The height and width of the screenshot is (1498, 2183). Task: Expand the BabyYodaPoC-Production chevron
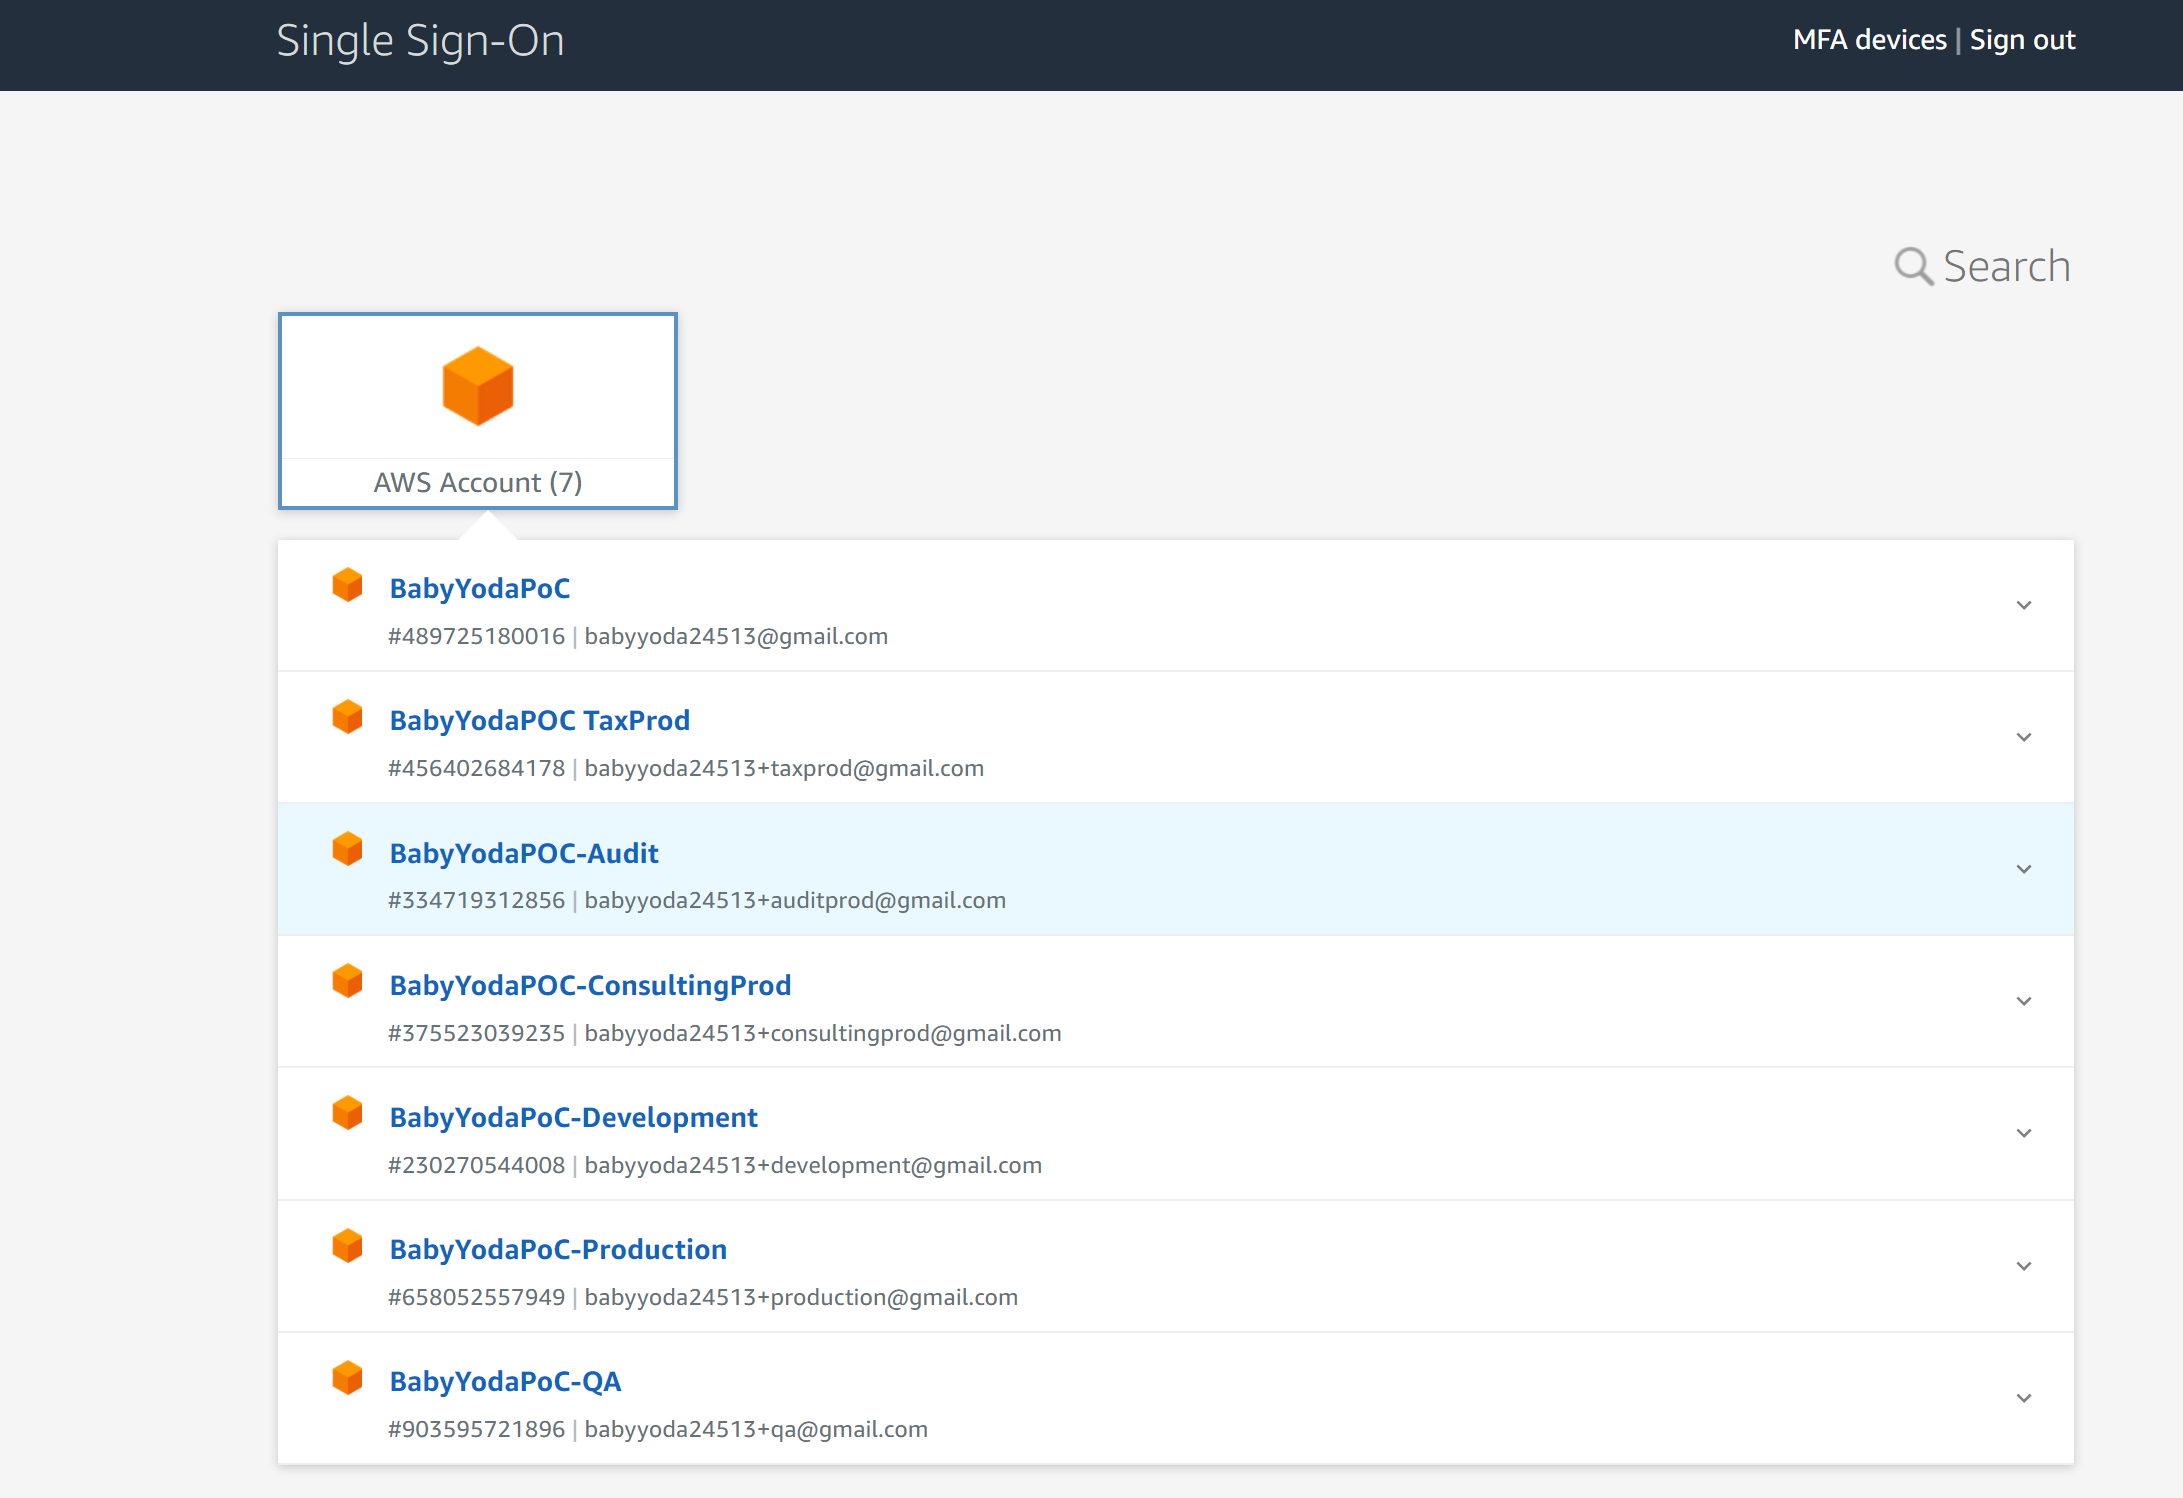click(x=2024, y=1266)
